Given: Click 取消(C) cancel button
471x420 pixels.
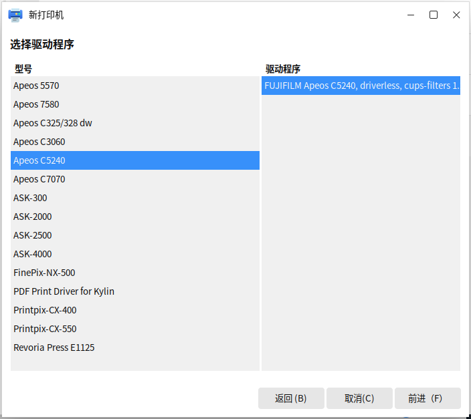Looking at the screenshot, I should 359,398.
